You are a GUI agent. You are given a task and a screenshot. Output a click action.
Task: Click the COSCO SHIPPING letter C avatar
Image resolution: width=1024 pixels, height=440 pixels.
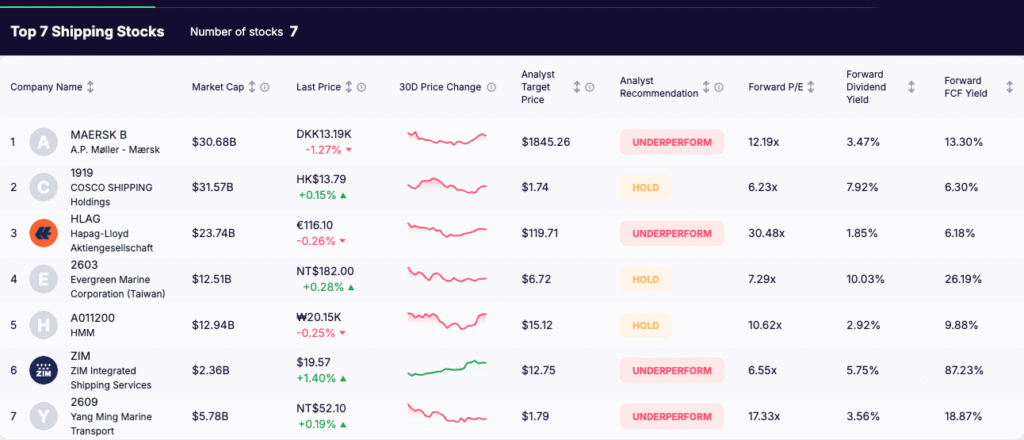point(44,187)
